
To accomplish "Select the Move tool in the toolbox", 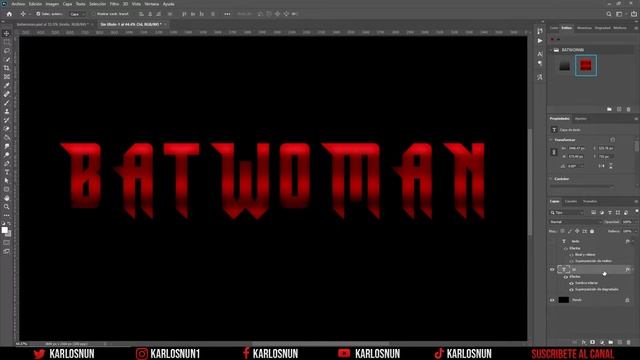I will (x=7, y=33).
